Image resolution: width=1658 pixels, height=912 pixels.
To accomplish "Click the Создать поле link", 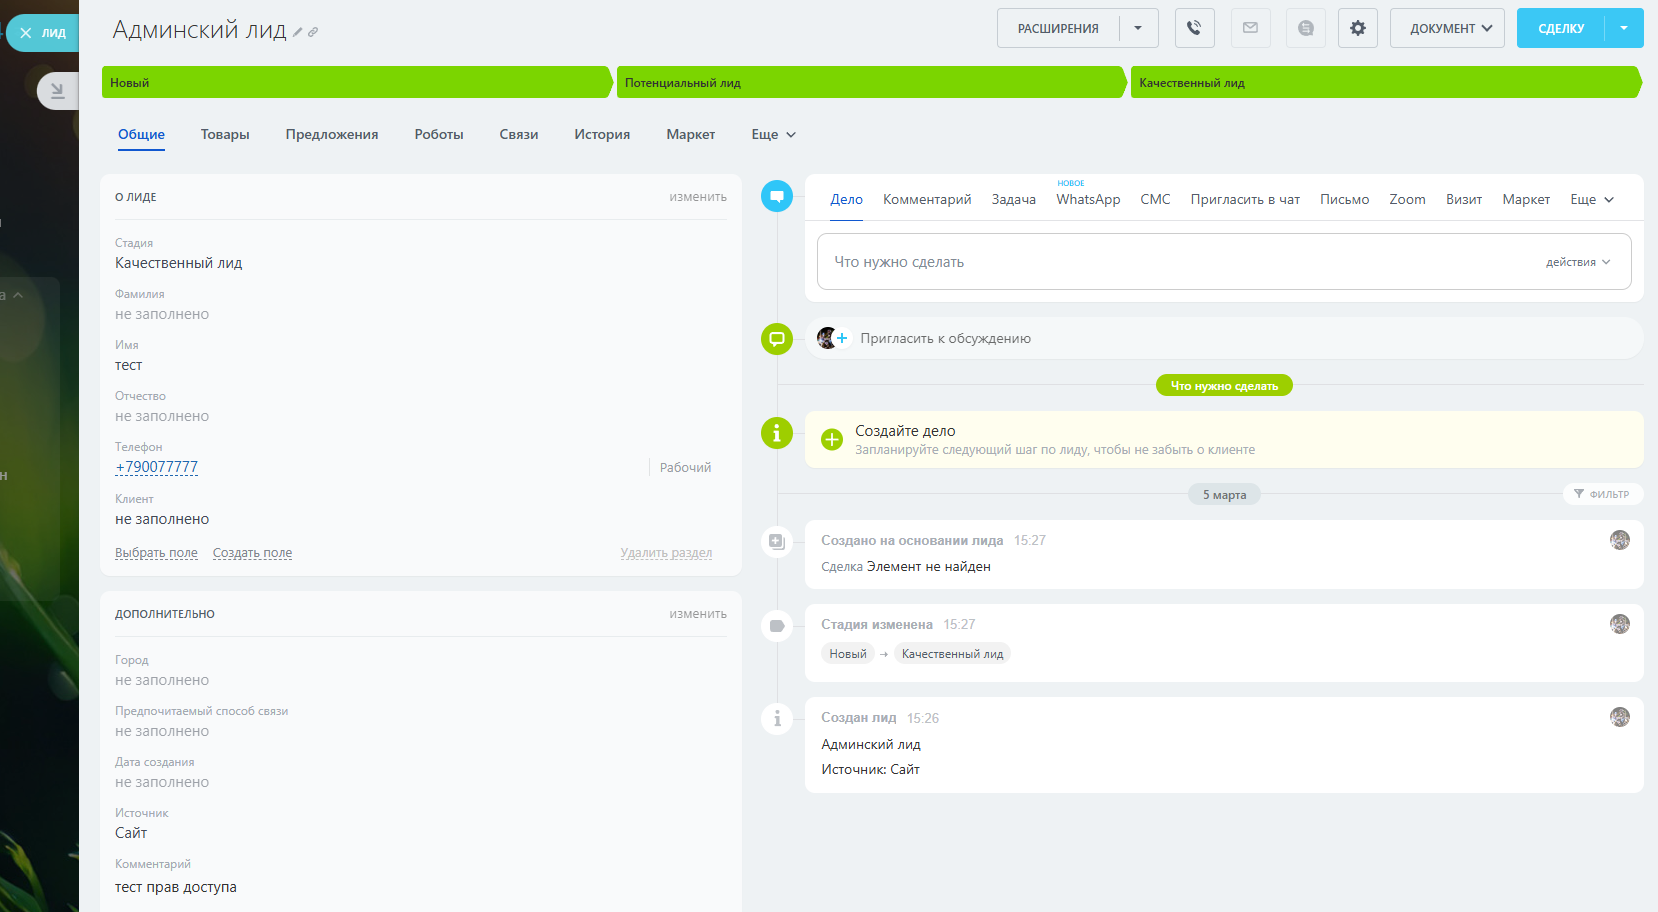I will point(252,553).
